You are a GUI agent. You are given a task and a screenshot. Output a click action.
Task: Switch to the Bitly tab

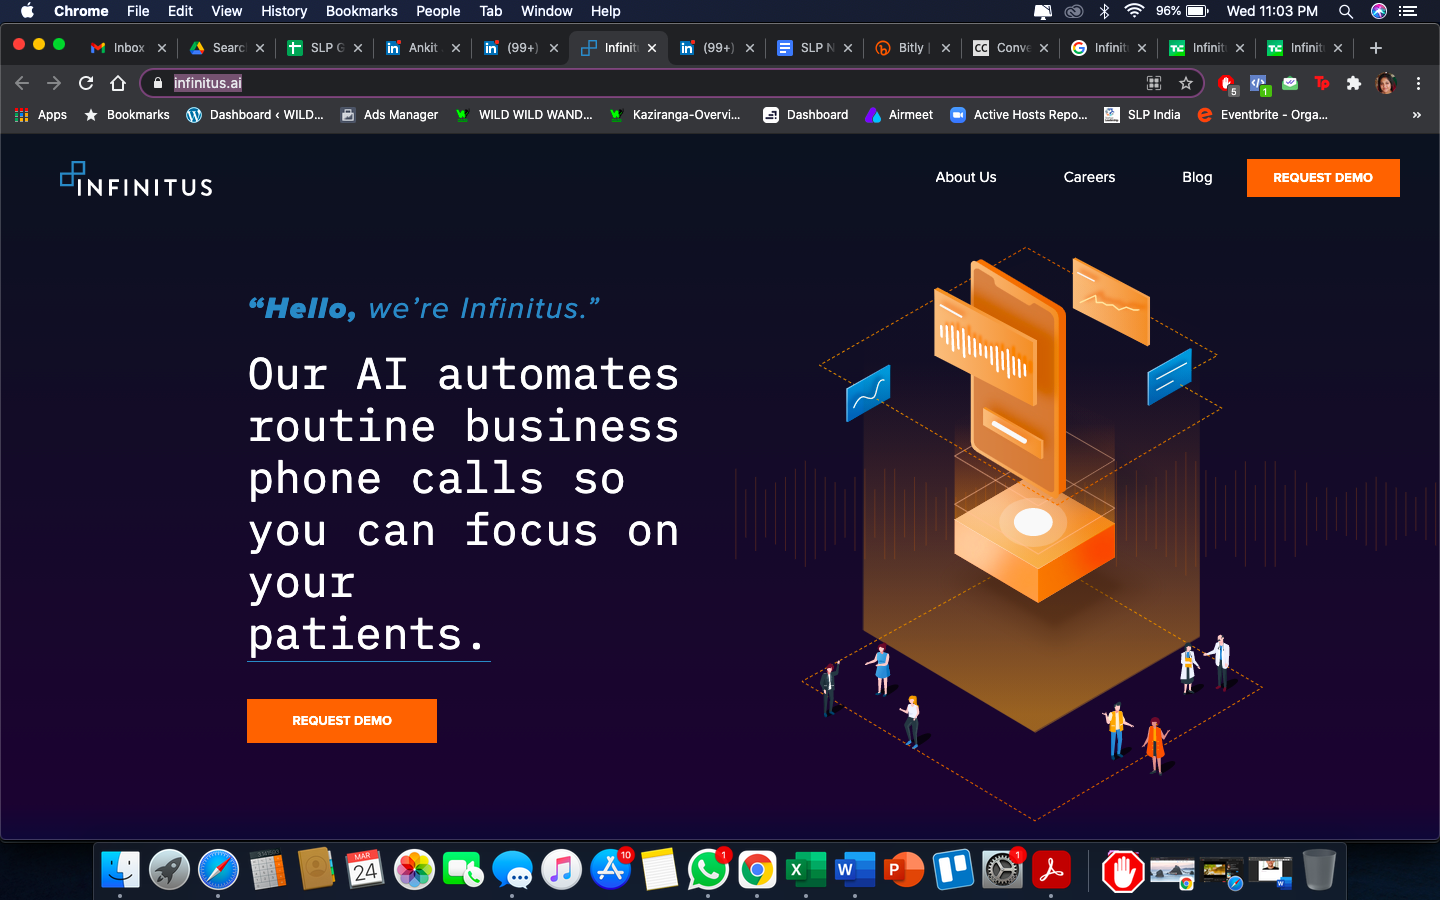[911, 47]
